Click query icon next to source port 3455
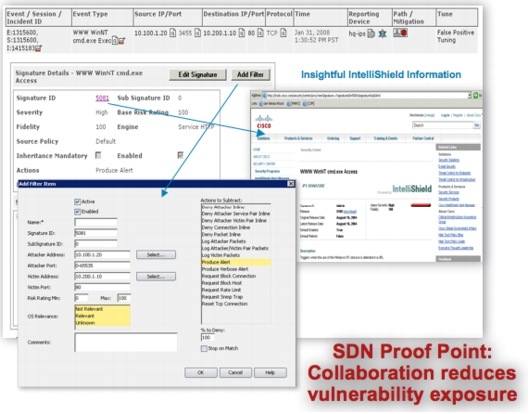 pyautogui.click(x=198, y=33)
